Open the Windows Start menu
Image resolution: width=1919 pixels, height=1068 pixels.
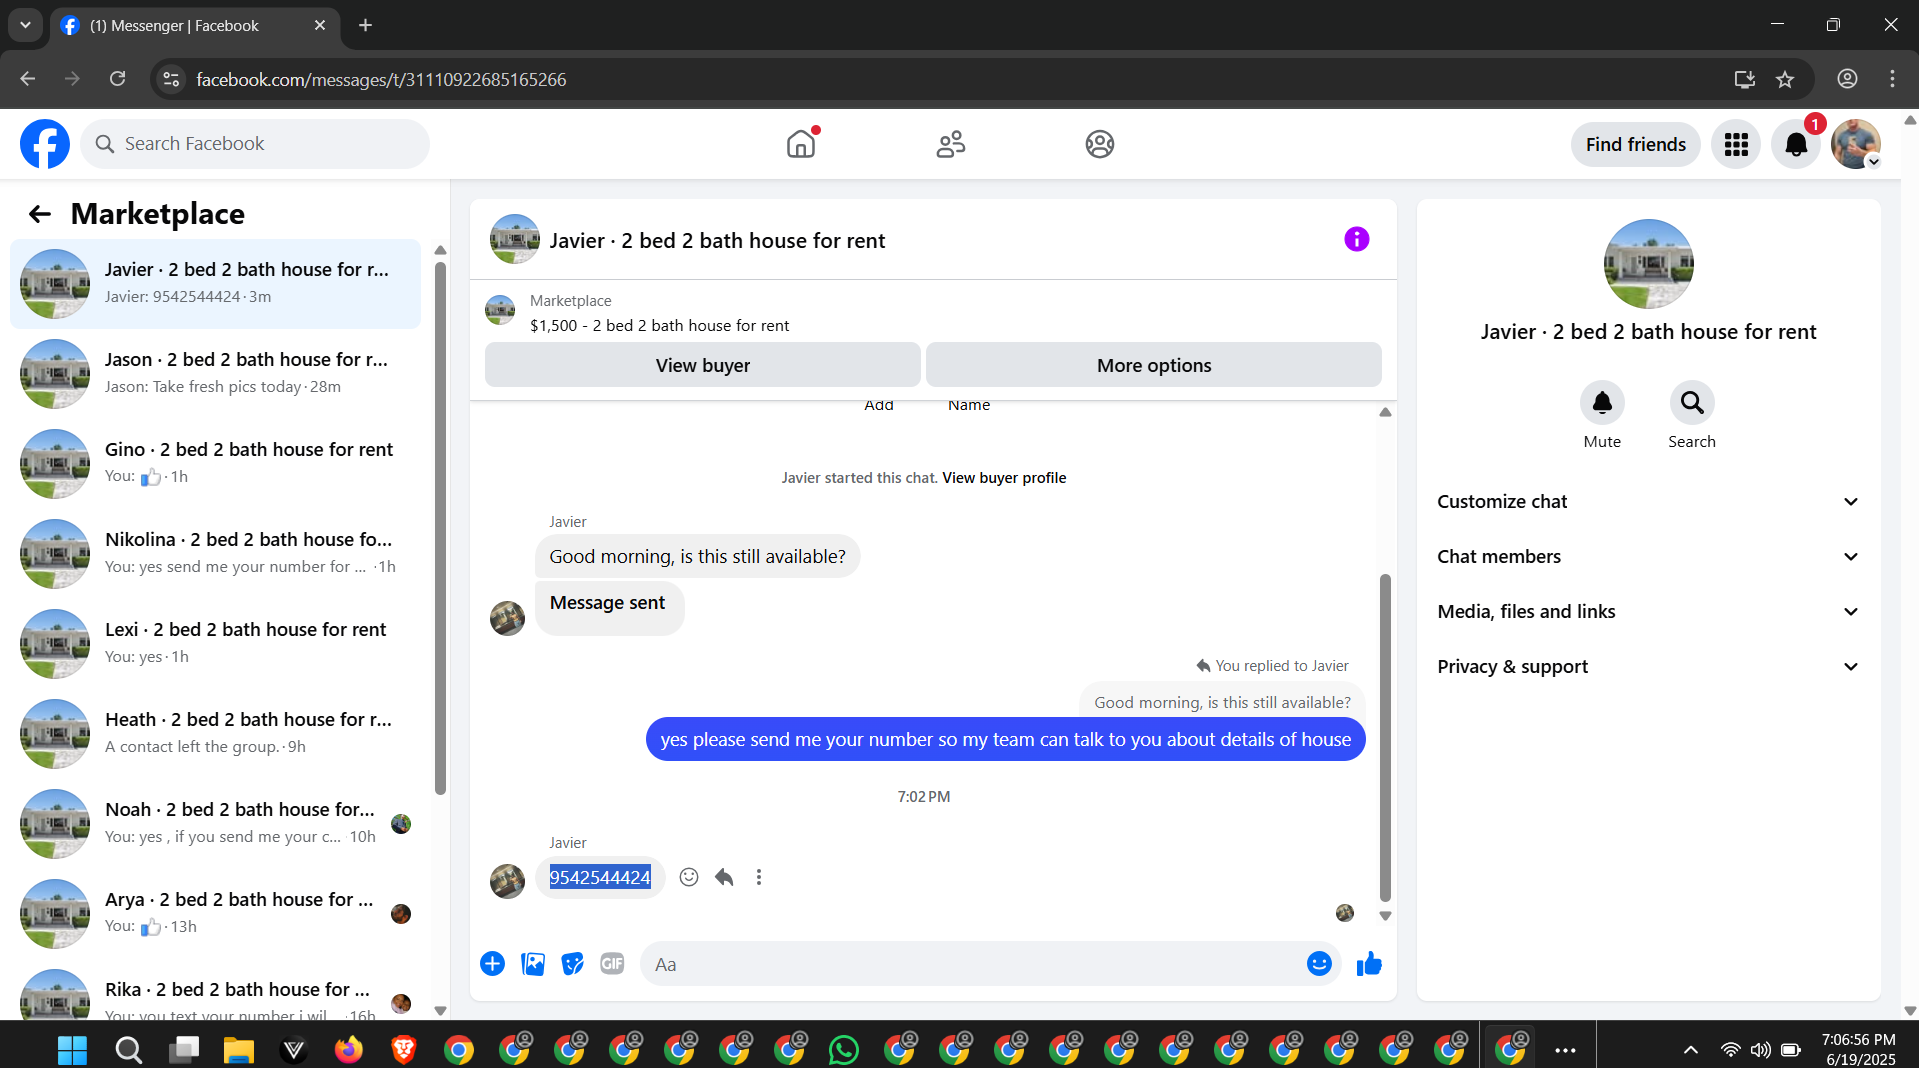72,1050
